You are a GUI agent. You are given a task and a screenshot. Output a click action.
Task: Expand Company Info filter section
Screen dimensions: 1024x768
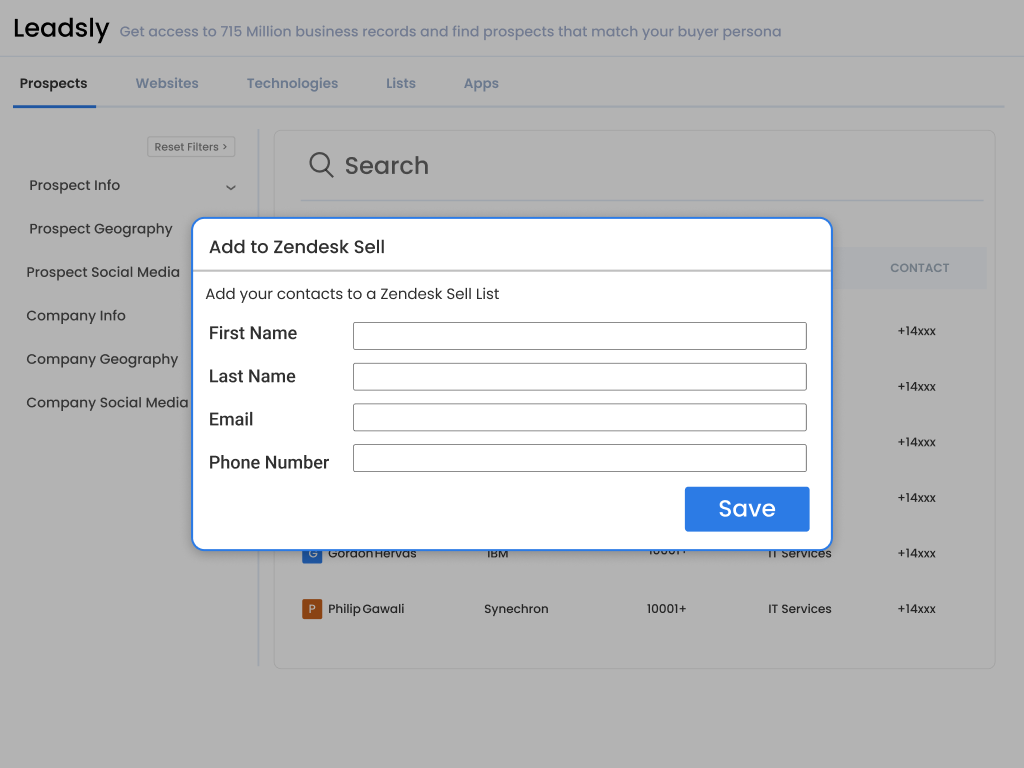(x=76, y=316)
